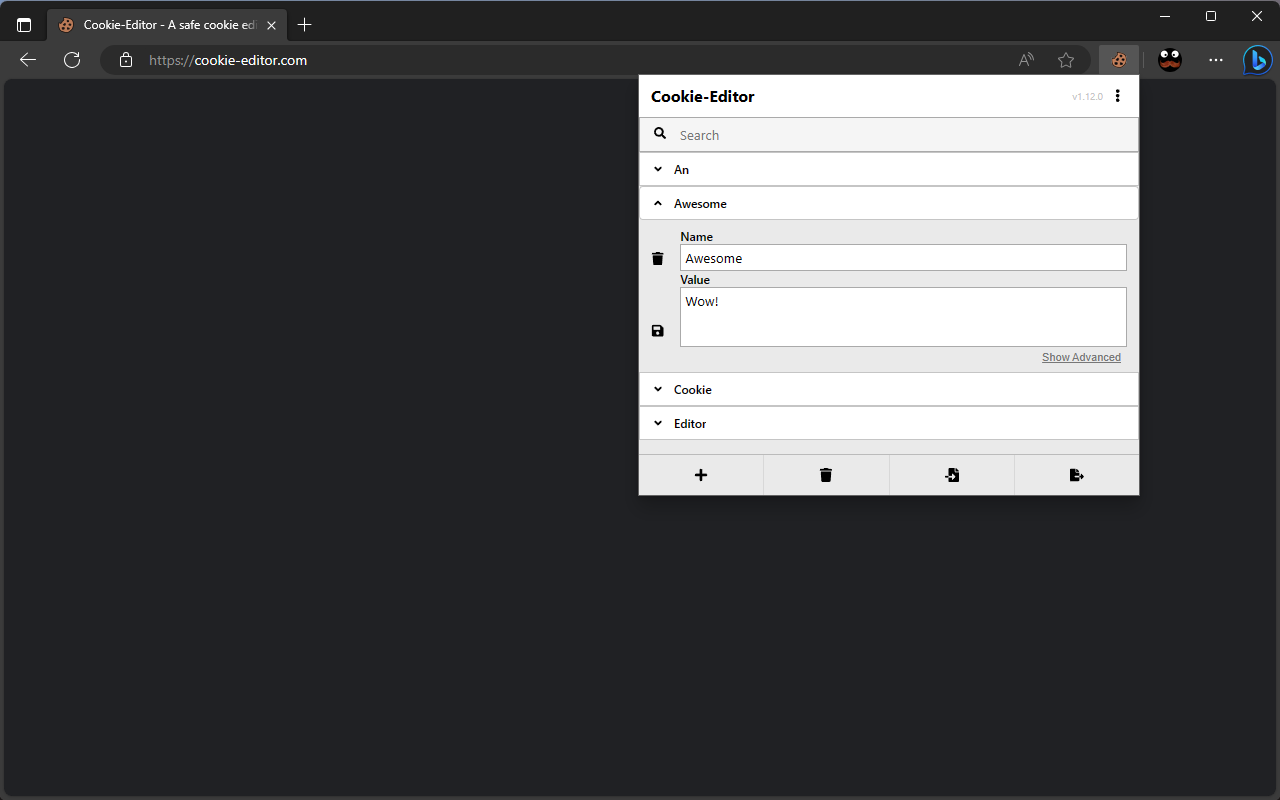
Task: Click the Value textarea containing Wow!
Action: [x=903, y=317]
